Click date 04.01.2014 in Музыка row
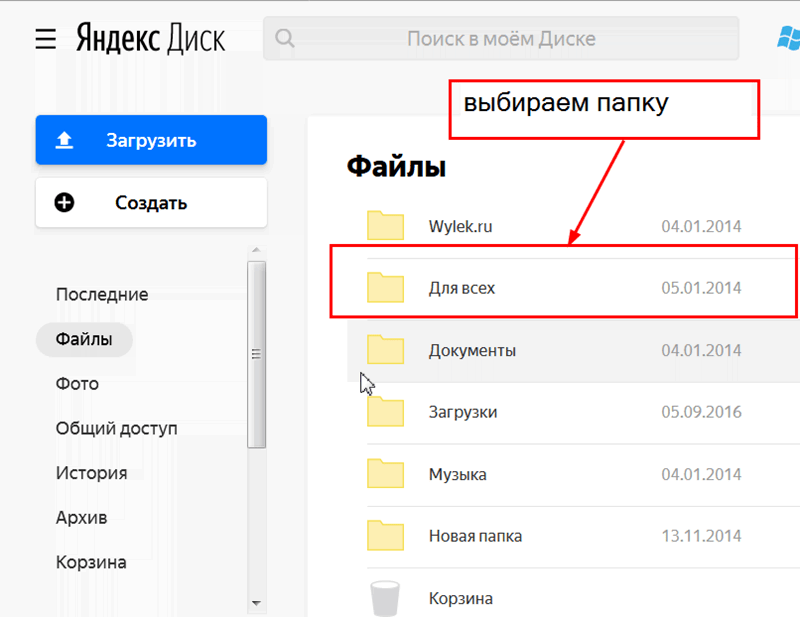Screen dimensions: 800x617 (701, 475)
